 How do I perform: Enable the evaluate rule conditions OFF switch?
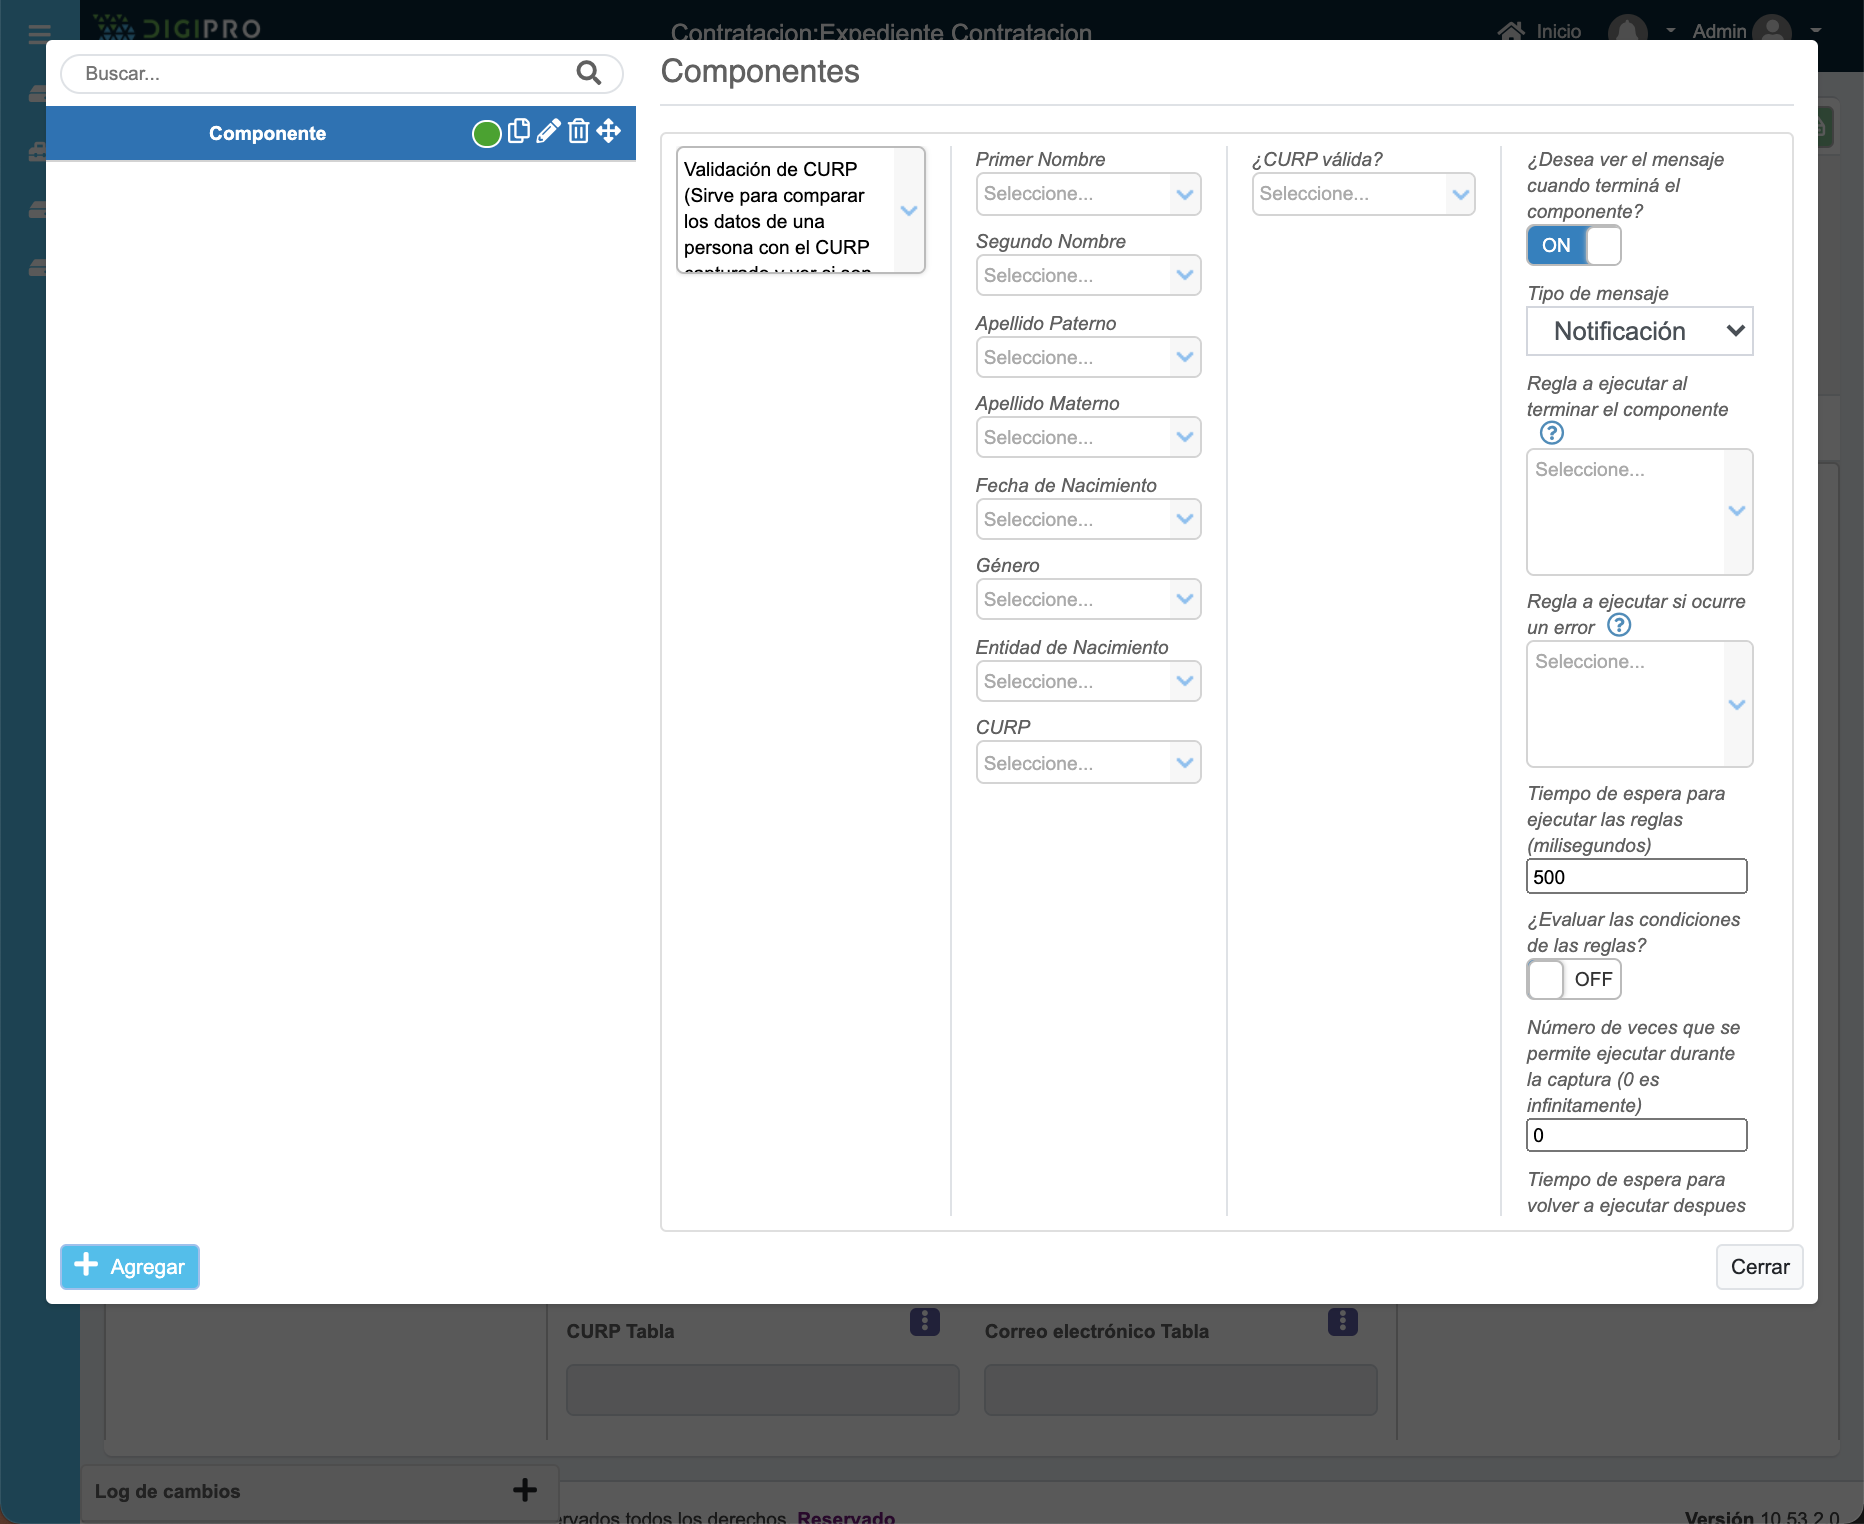1573,979
